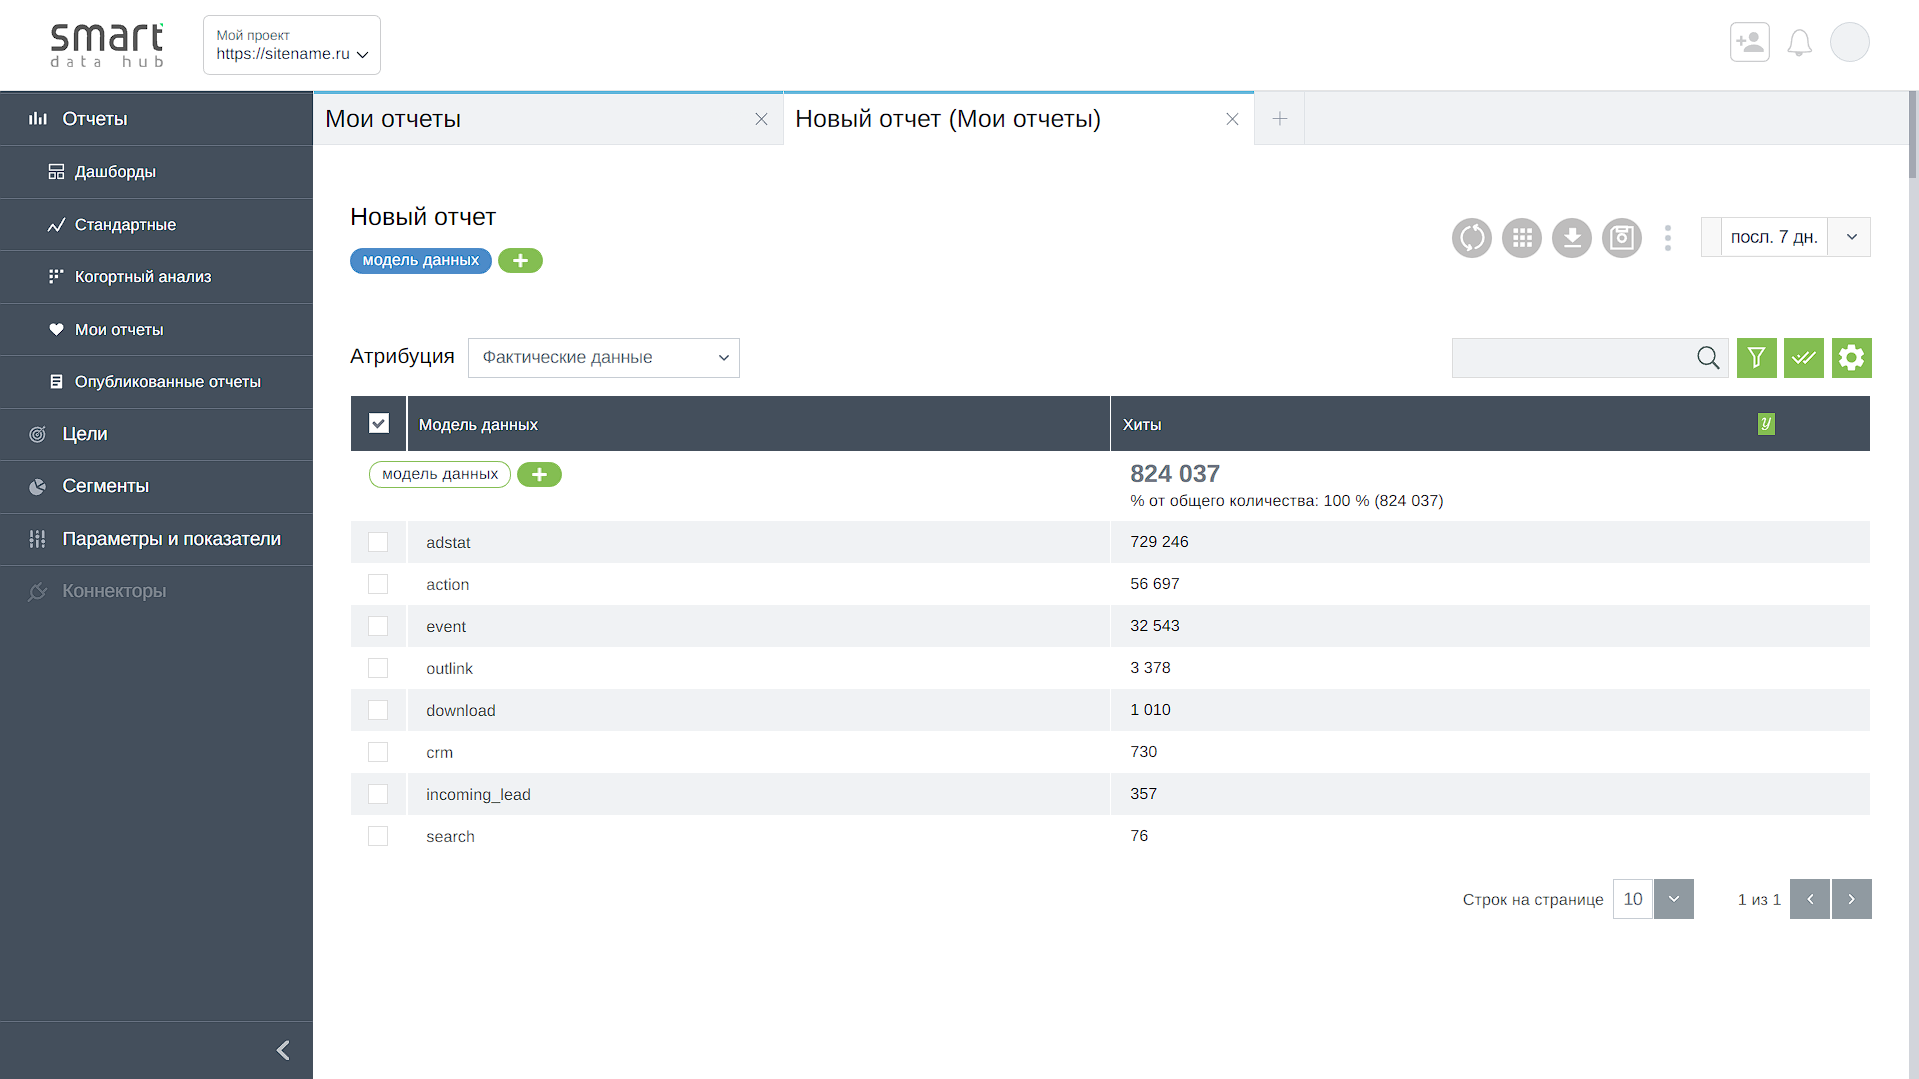Open Мои отчеты in sidebar
Screen dimensions: 1919x1079
(156, 330)
